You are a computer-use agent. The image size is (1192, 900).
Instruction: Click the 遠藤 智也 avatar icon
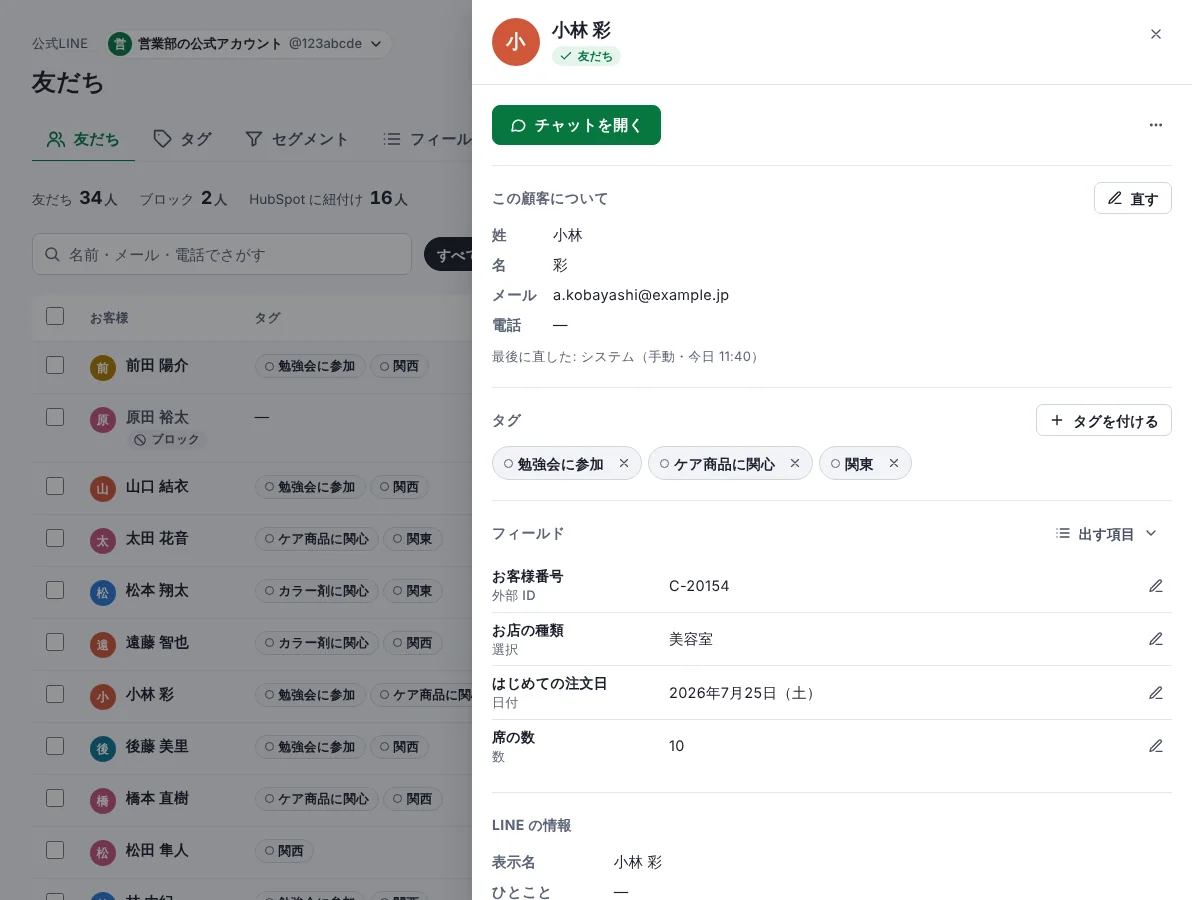click(x=103, y=645)
